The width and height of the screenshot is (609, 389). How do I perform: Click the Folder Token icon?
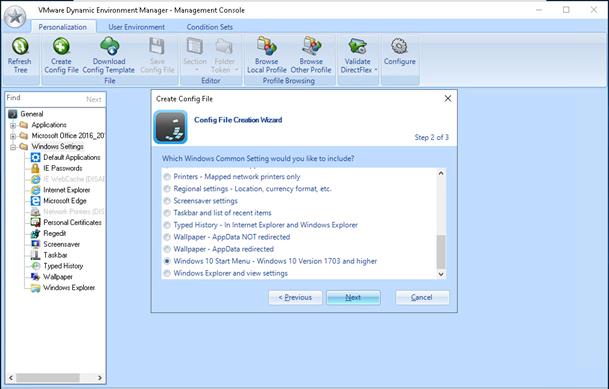pyautogui.click(x=224, y=46)
